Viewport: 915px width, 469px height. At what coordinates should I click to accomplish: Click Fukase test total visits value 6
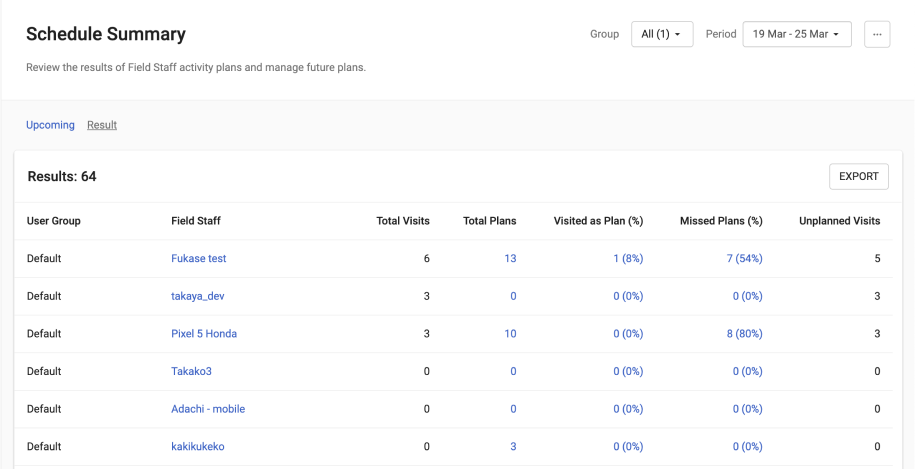[x=427, y=258]
